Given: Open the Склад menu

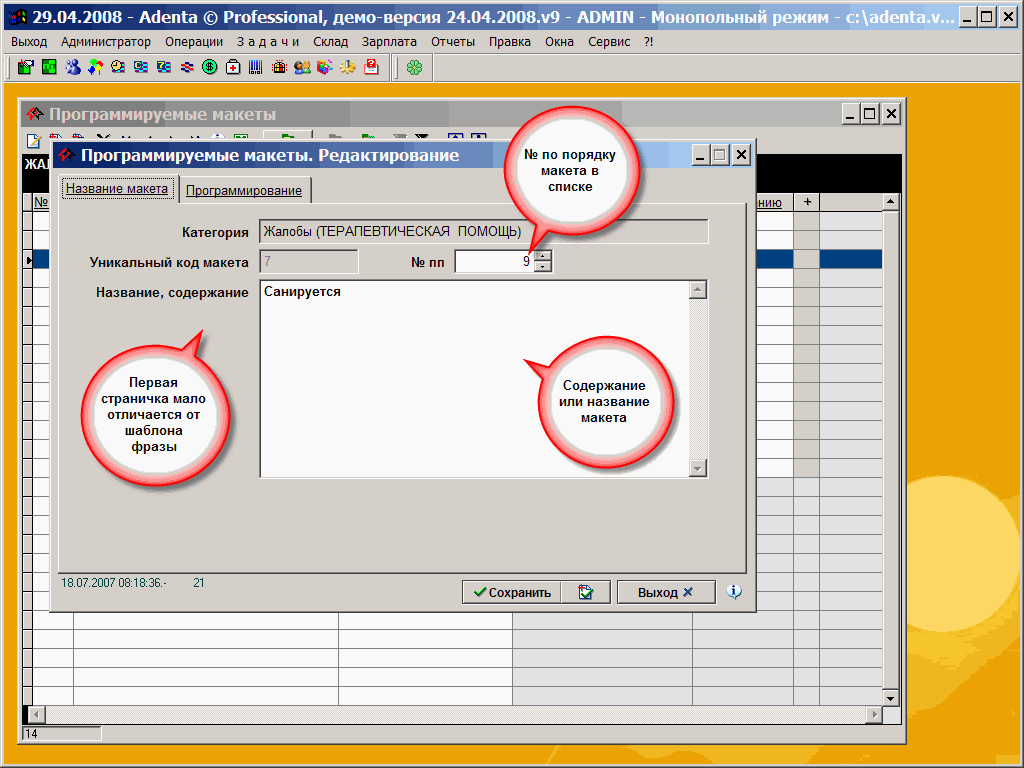Looking at the screenshot, I should click(330, 42).
